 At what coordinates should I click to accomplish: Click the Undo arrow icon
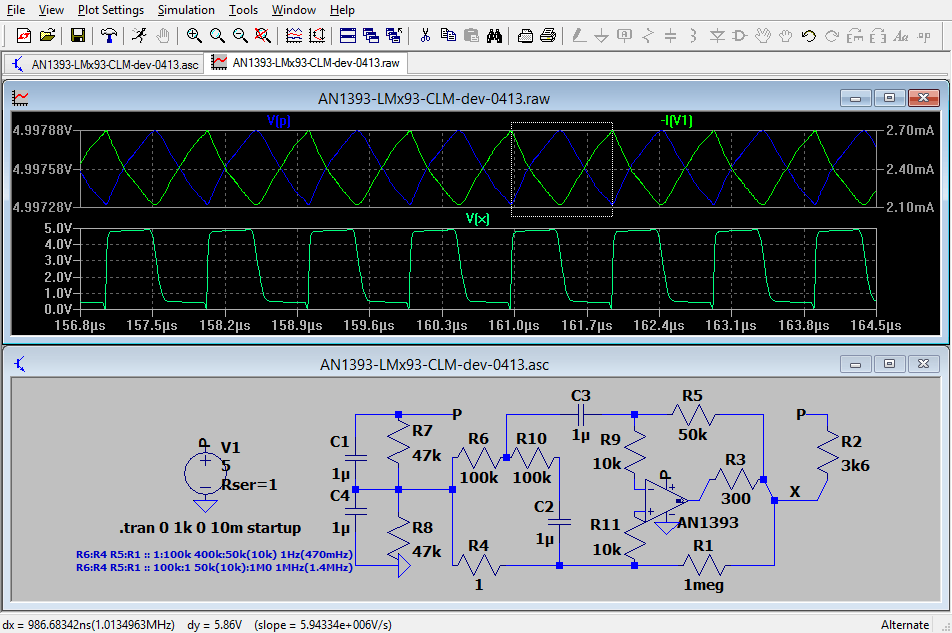809,36
